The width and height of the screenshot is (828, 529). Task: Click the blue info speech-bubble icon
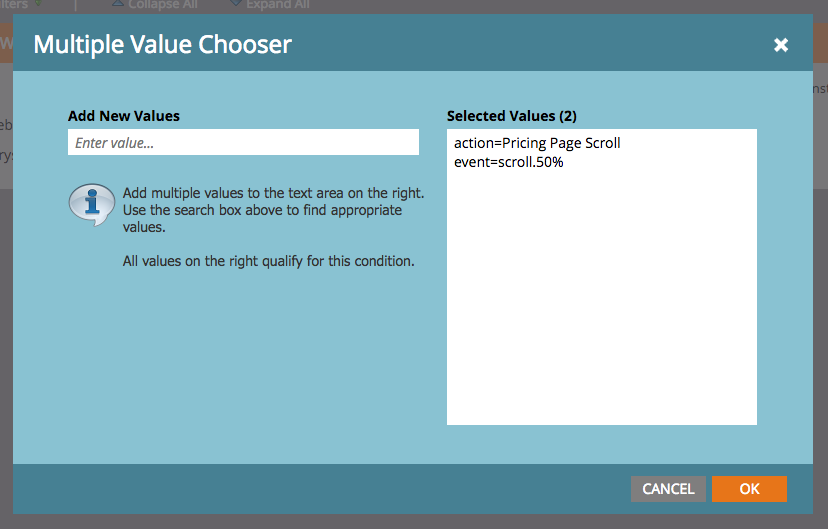[91, 204]
